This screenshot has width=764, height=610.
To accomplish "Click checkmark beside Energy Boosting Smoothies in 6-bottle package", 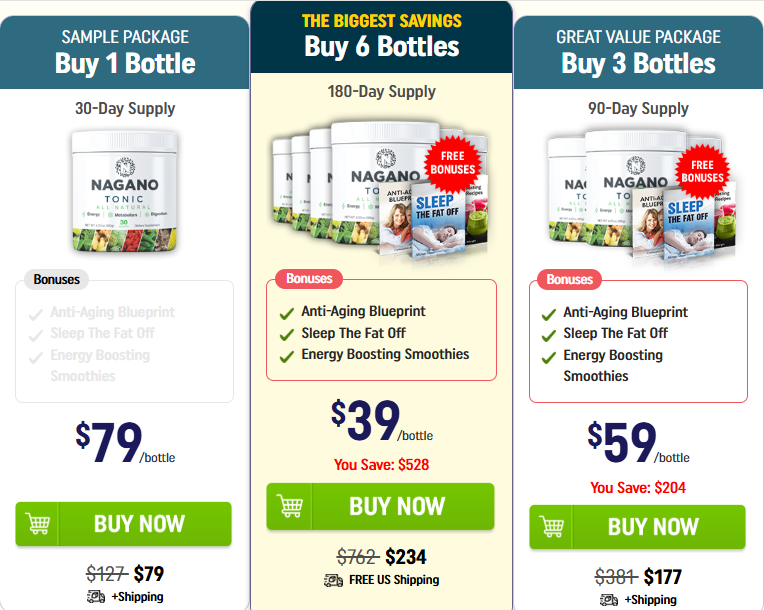I will click(x=287, y=355).
